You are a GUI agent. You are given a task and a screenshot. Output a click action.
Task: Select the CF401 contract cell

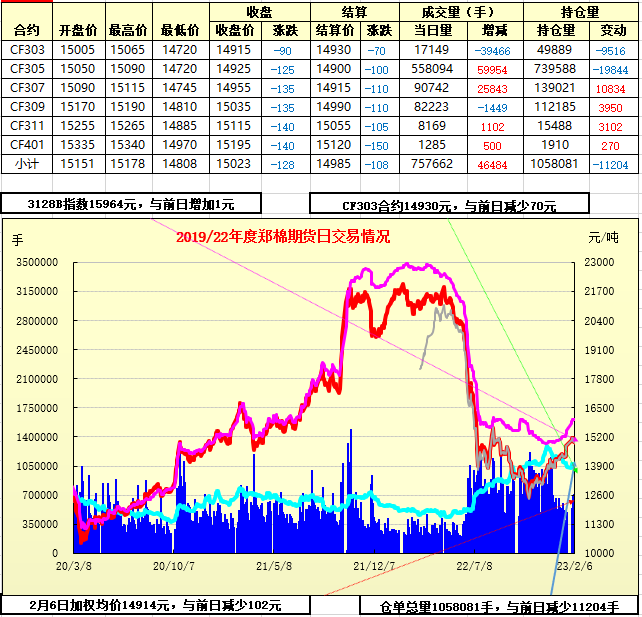[x=27, y=144]
